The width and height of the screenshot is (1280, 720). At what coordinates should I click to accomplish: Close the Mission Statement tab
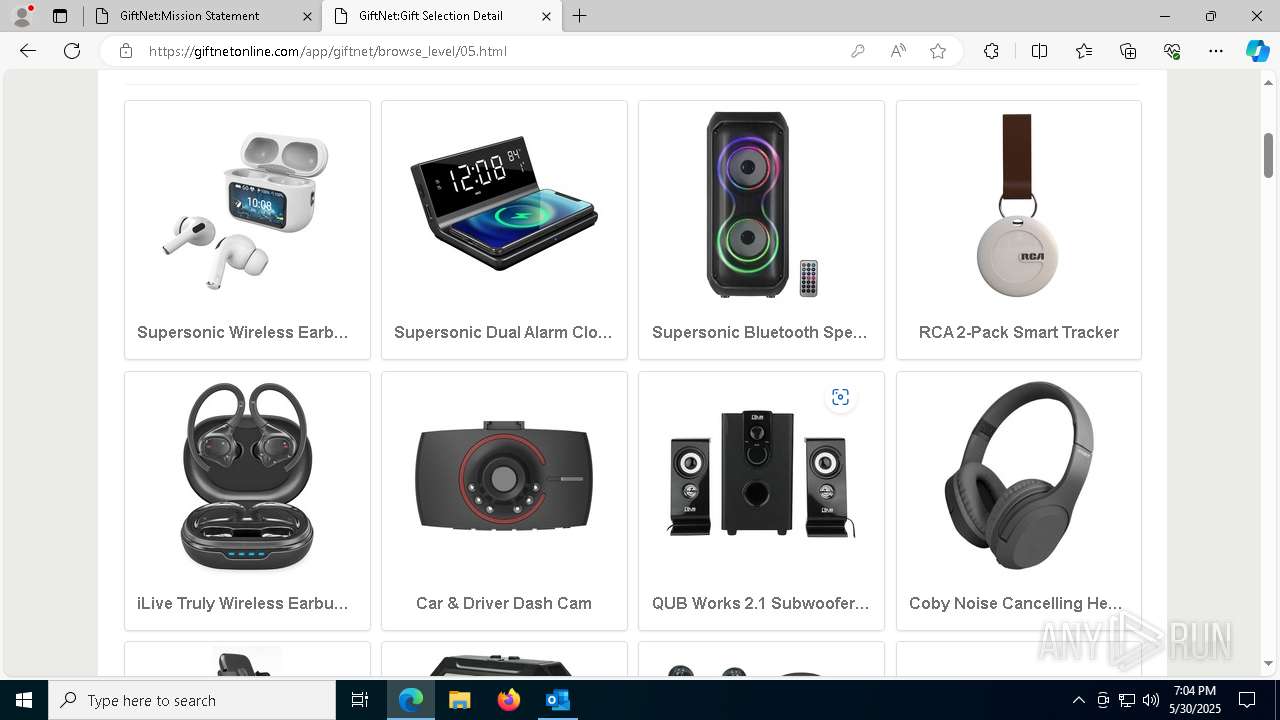coord(306,16)
